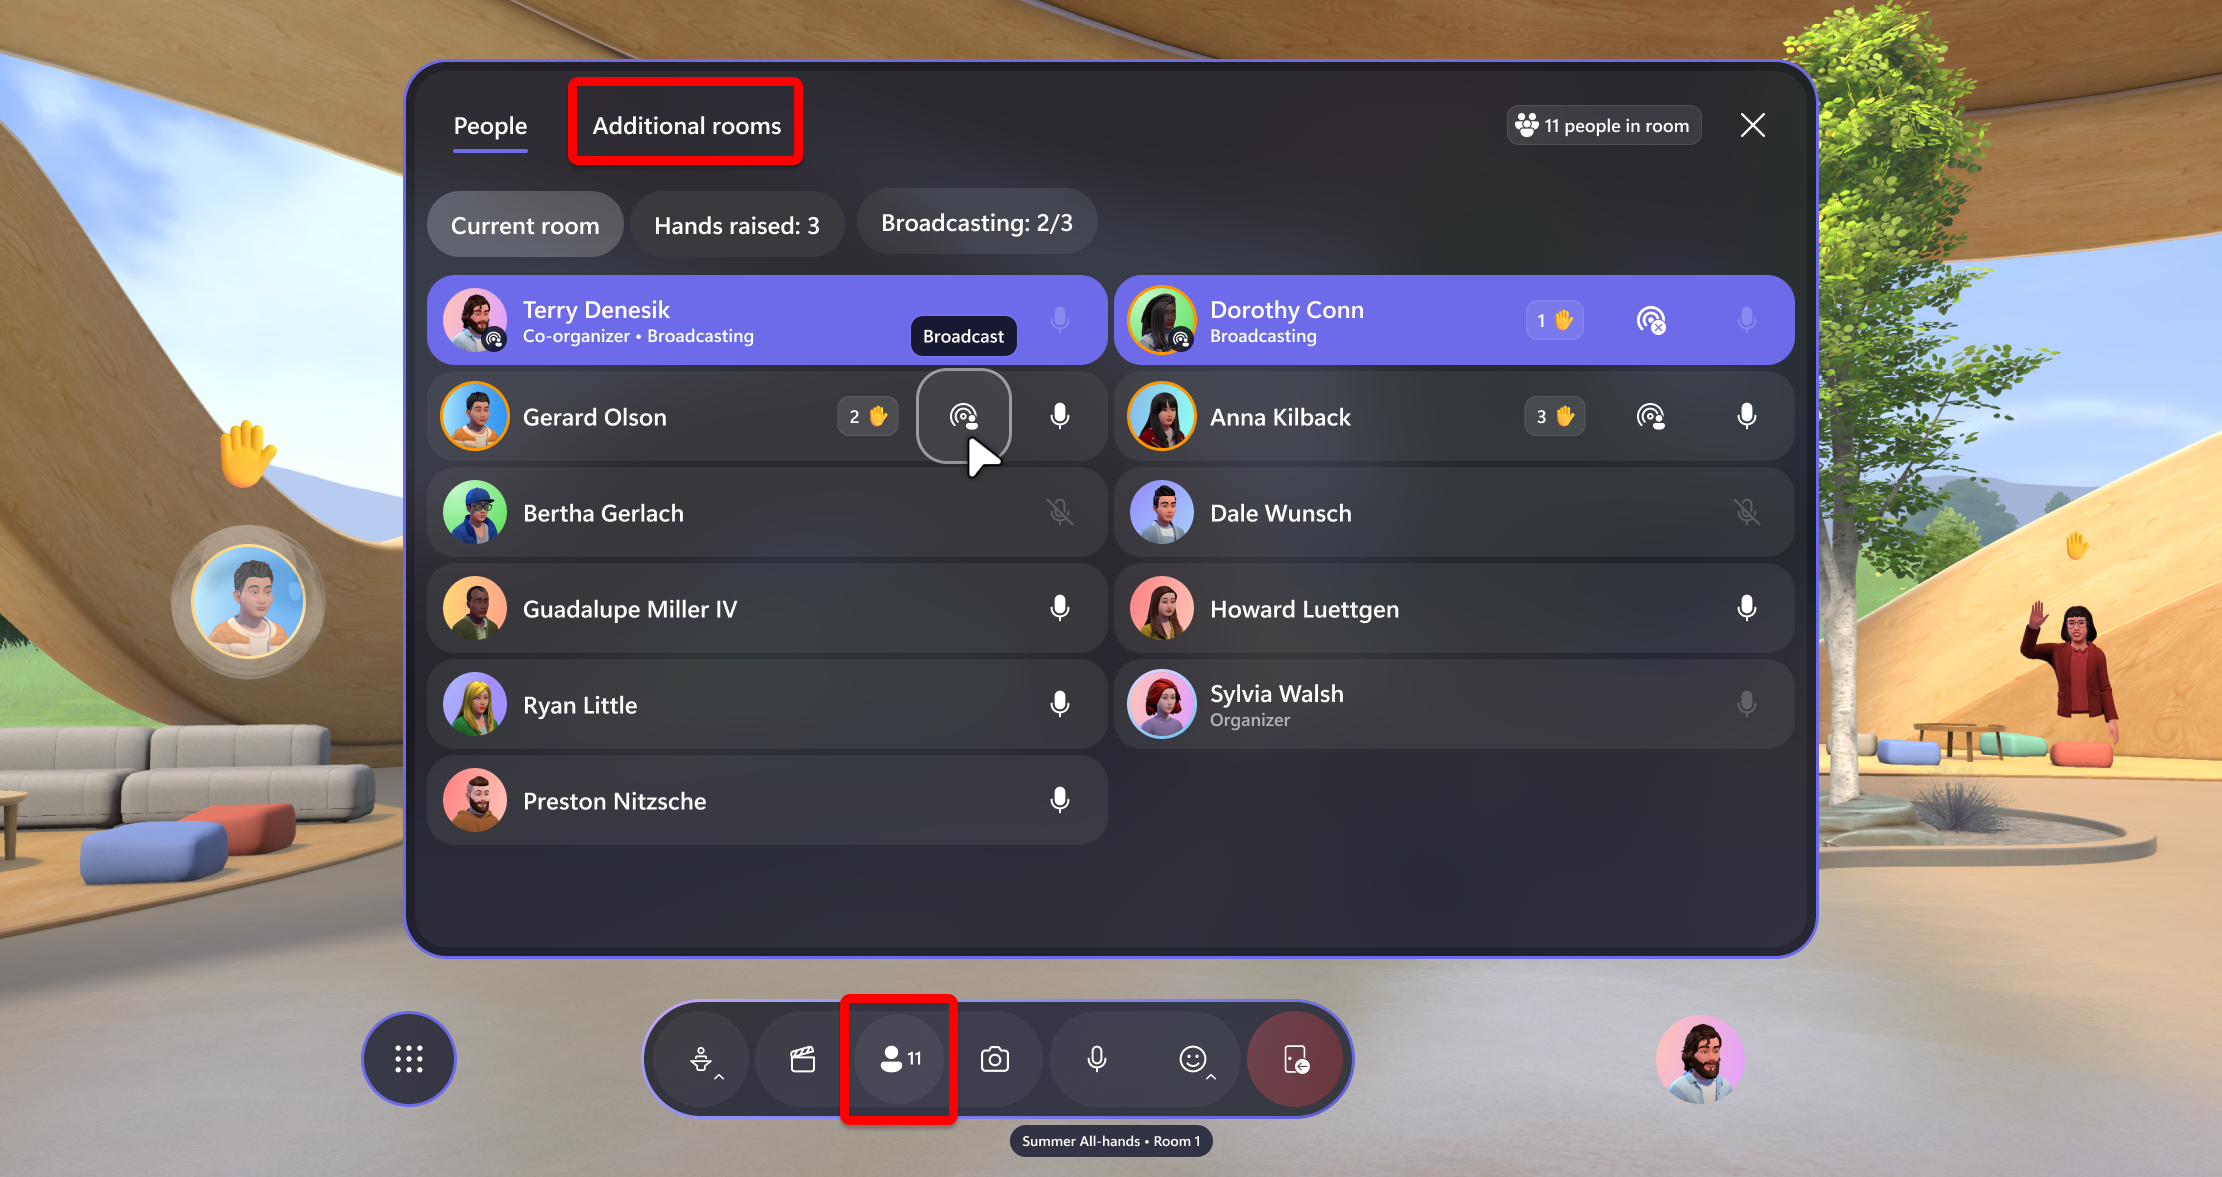The image size is (2222, 1177).
Task: Click the broadcast icon for Anna Kilback
Action: pyautogui.click(x=1650, y=417)
